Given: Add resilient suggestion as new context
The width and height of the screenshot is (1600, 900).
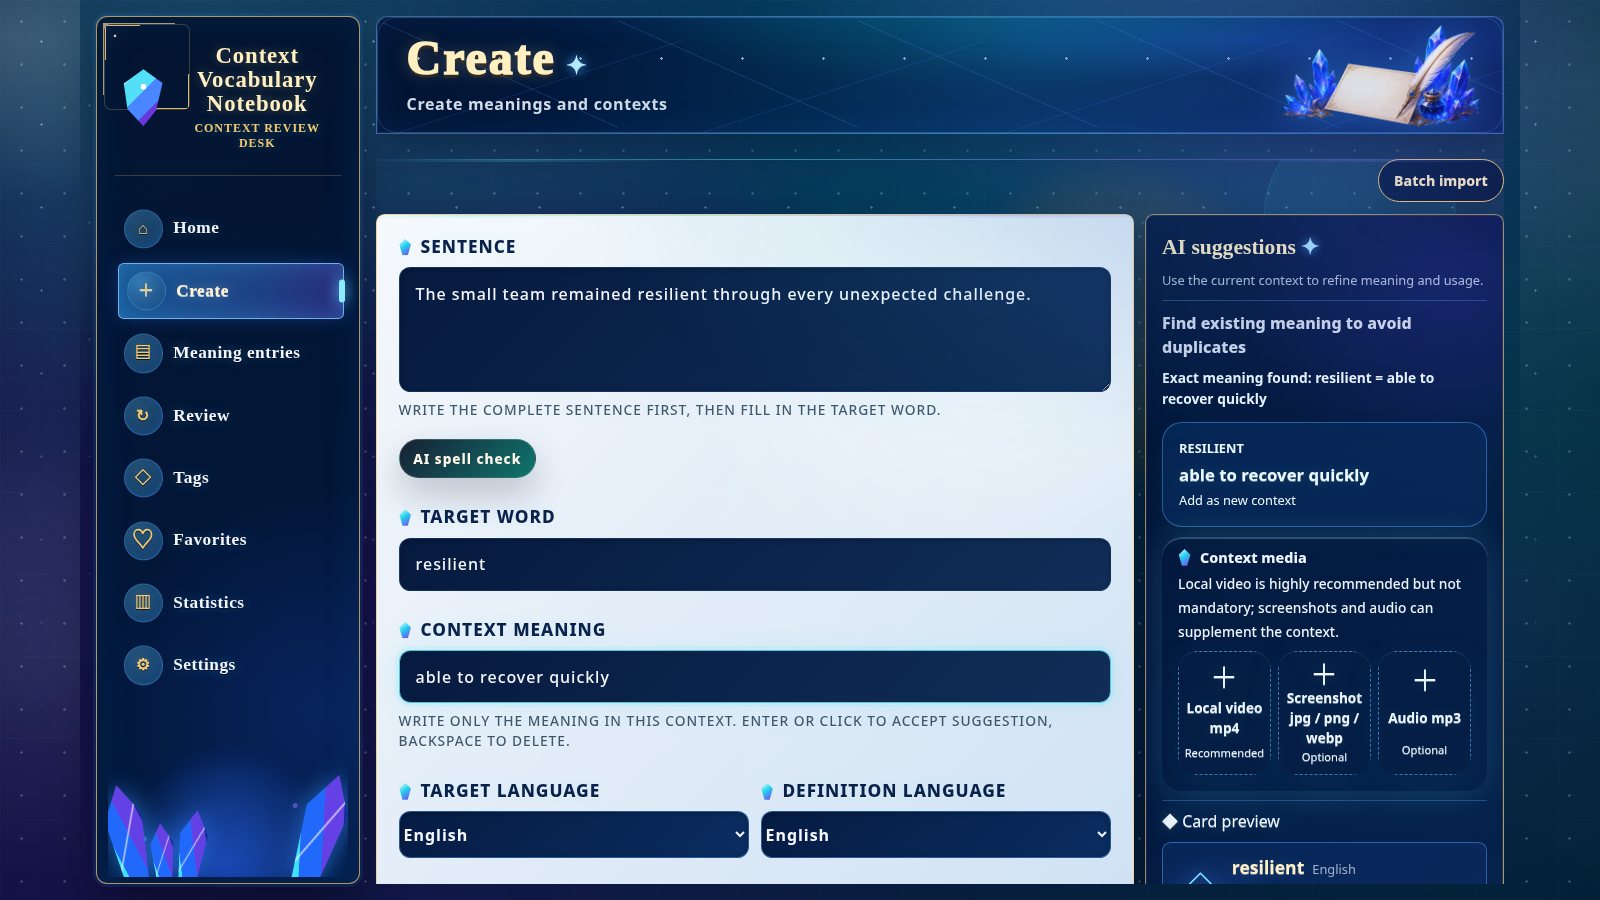Looking at the screenshot, I should point(1324,475).
